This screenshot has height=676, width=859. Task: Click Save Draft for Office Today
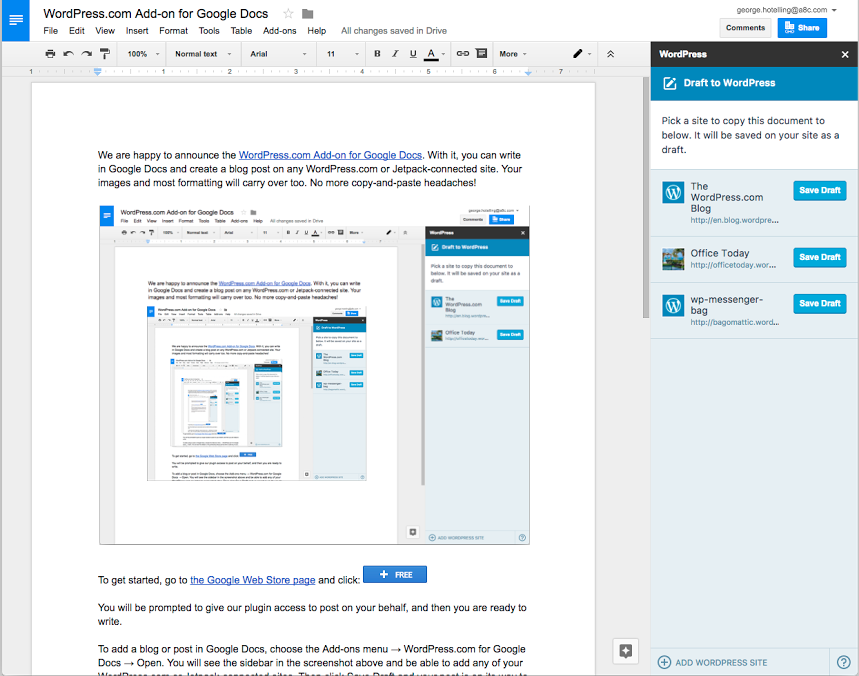pyautogui.click(x=819, y=257)
